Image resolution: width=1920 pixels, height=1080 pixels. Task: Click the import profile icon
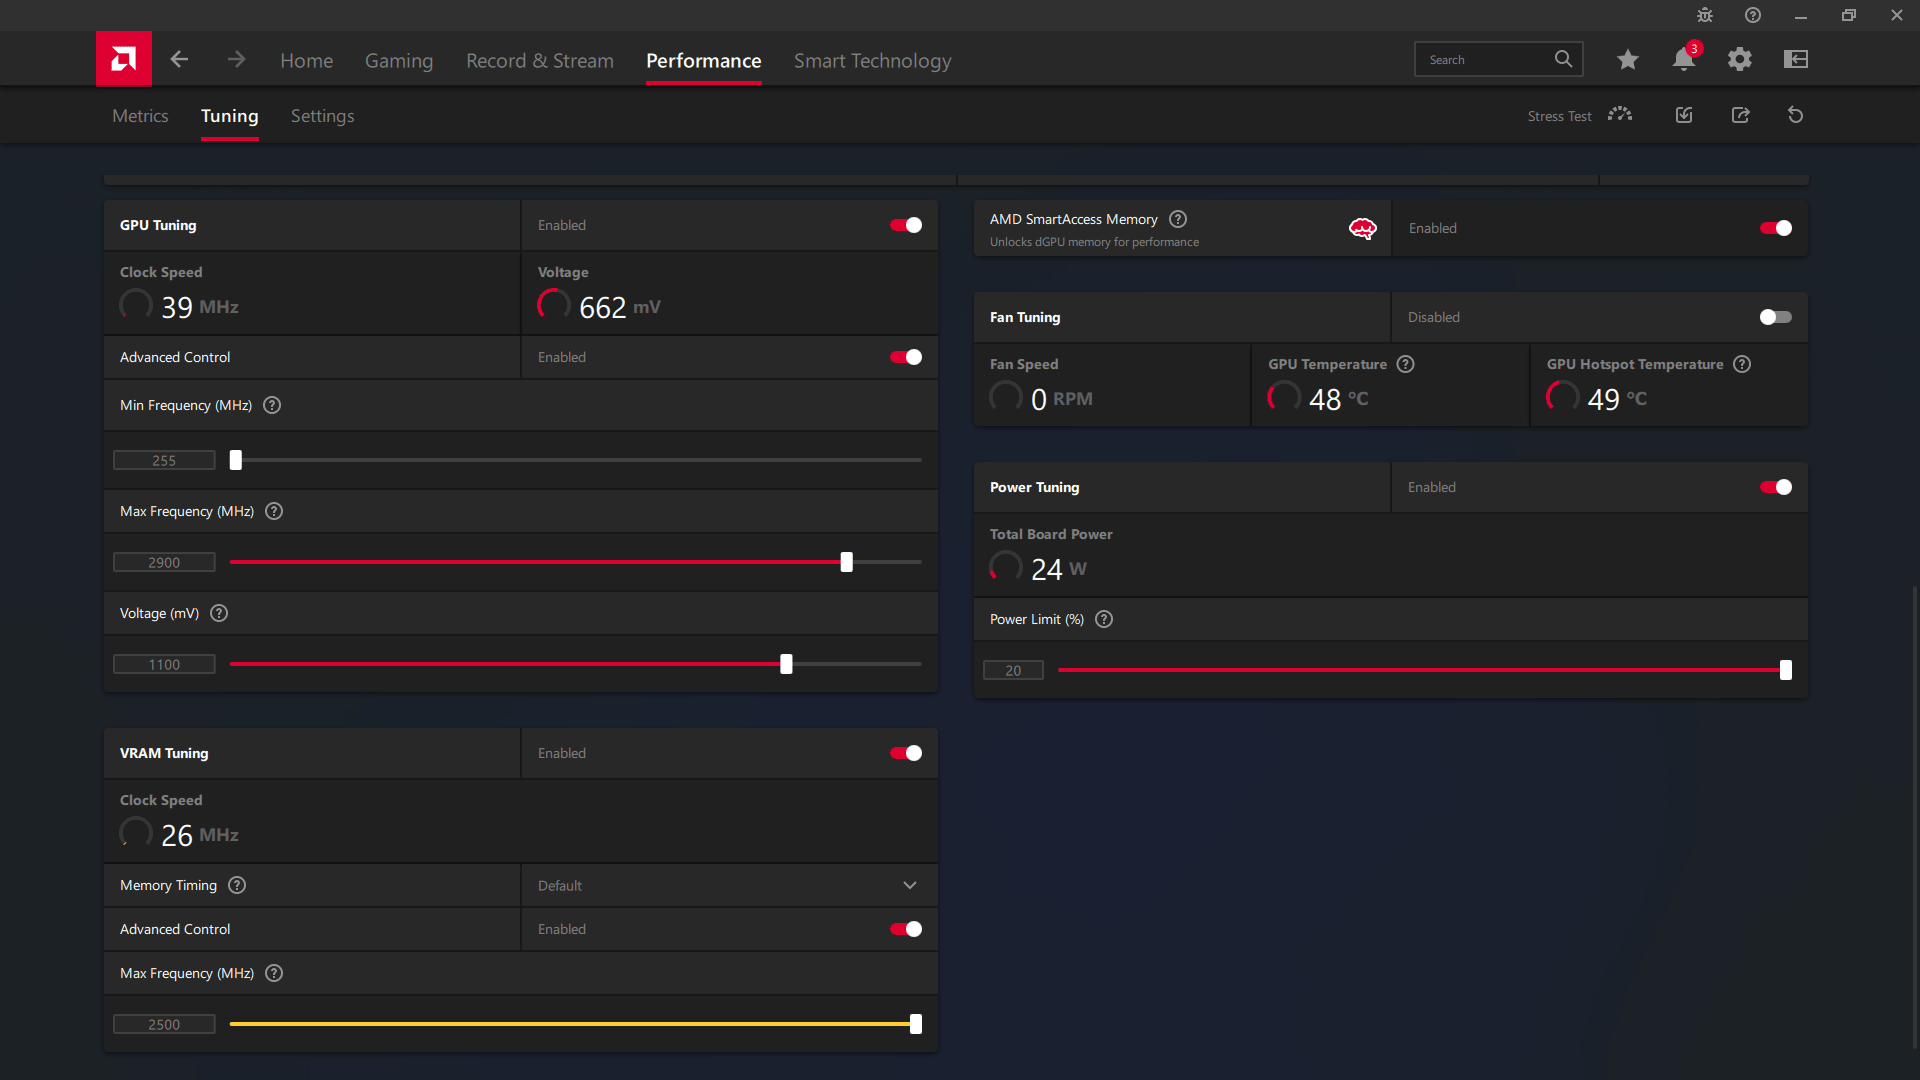1684,115
